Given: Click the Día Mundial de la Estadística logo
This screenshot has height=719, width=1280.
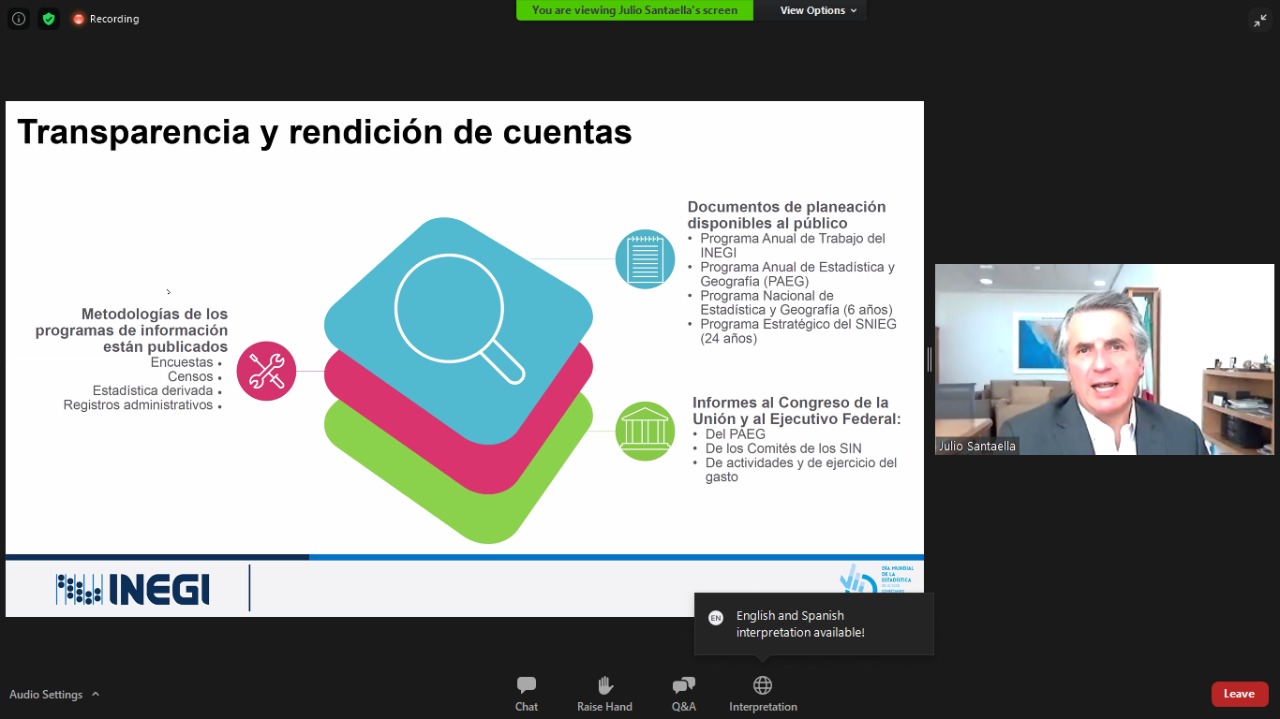Looking at the screenshot, I should tap(876, 578).
